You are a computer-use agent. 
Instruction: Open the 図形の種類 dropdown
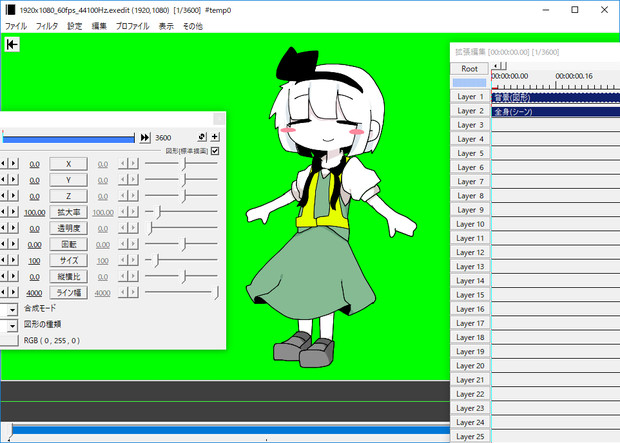(x=10, y=324)
